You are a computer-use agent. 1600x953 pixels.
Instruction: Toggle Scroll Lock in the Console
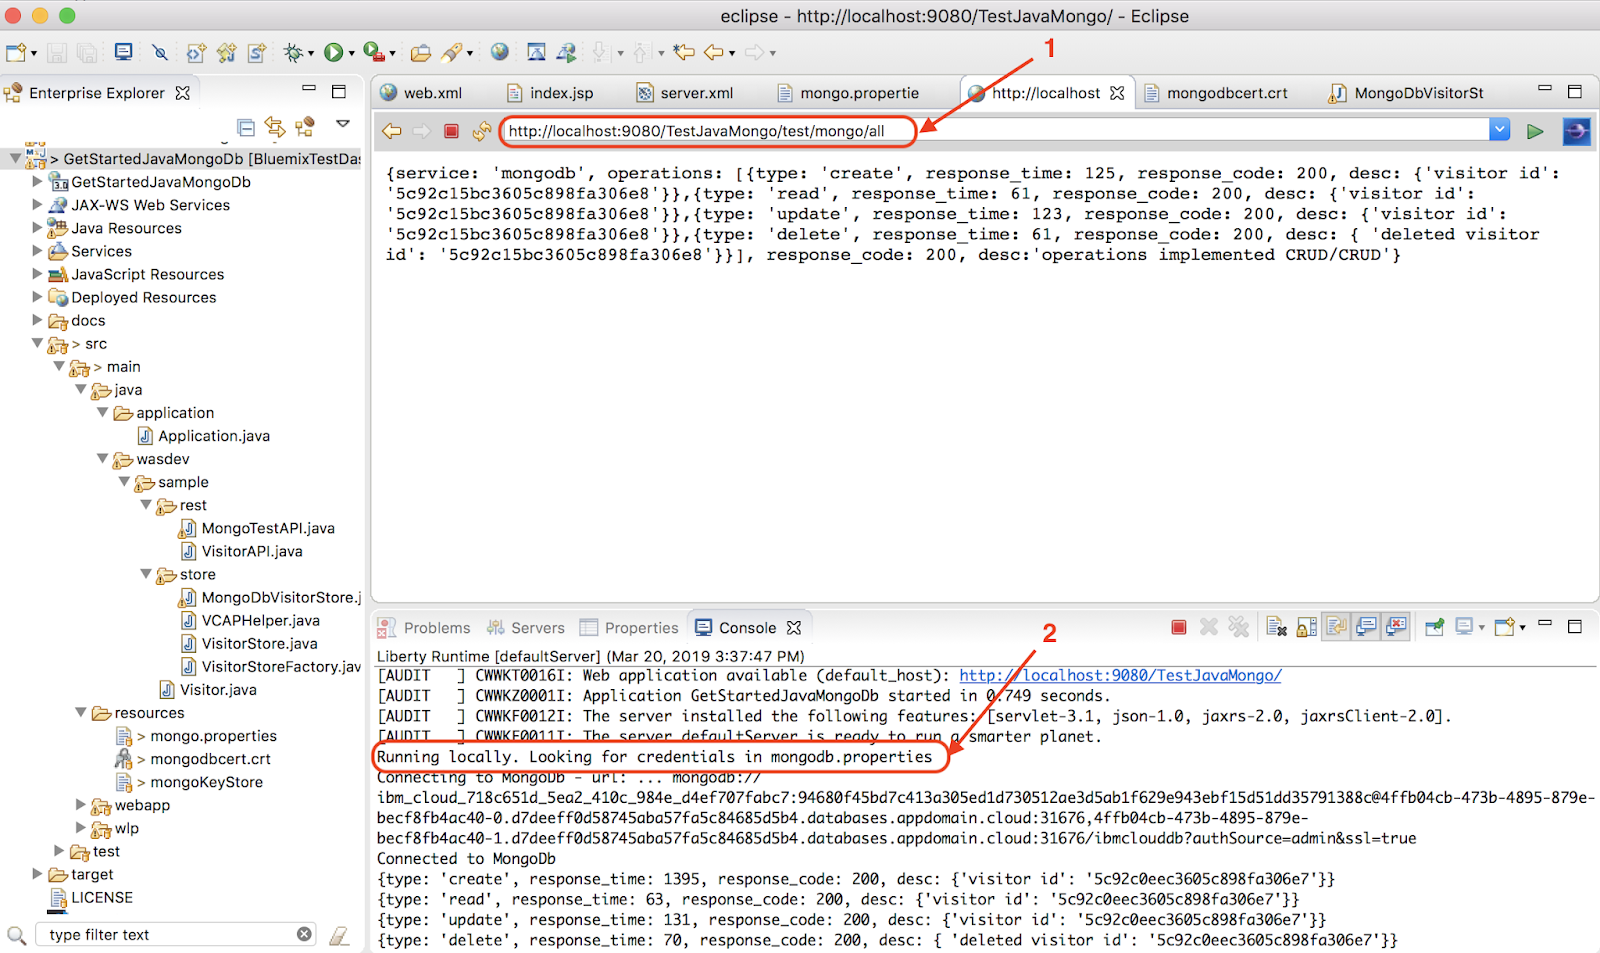[x=1307, y=627]
